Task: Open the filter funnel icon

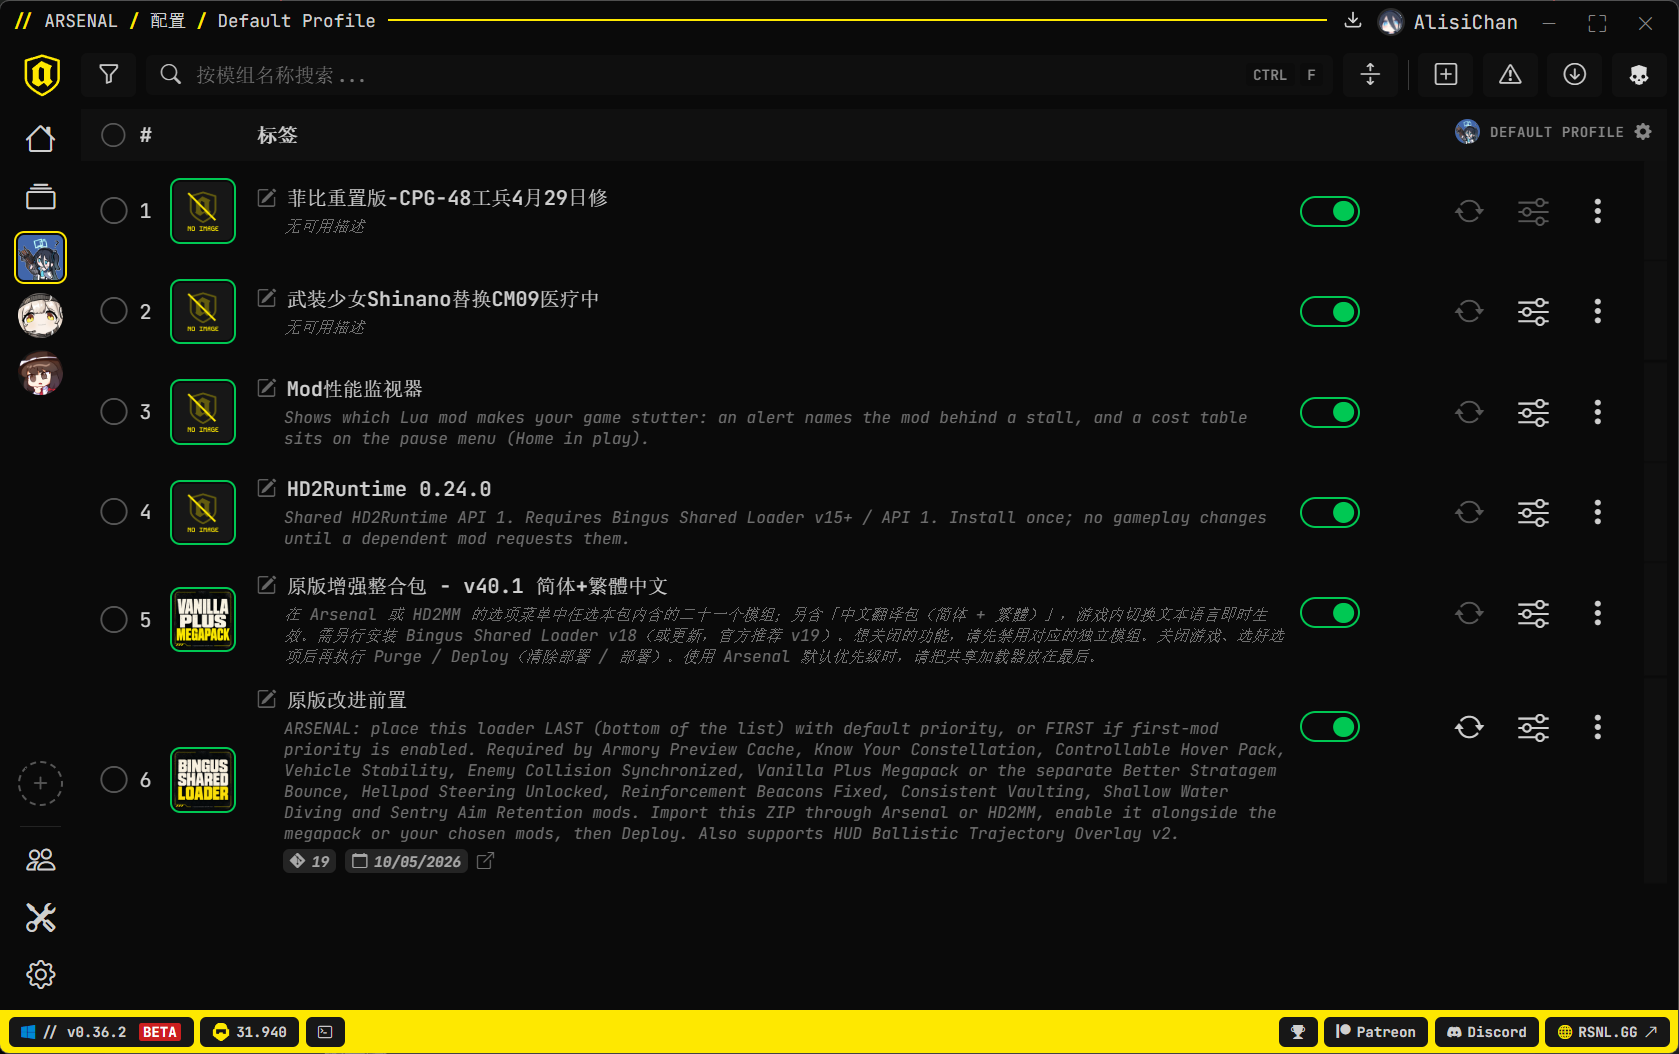Action: click(x=109, y=75)
